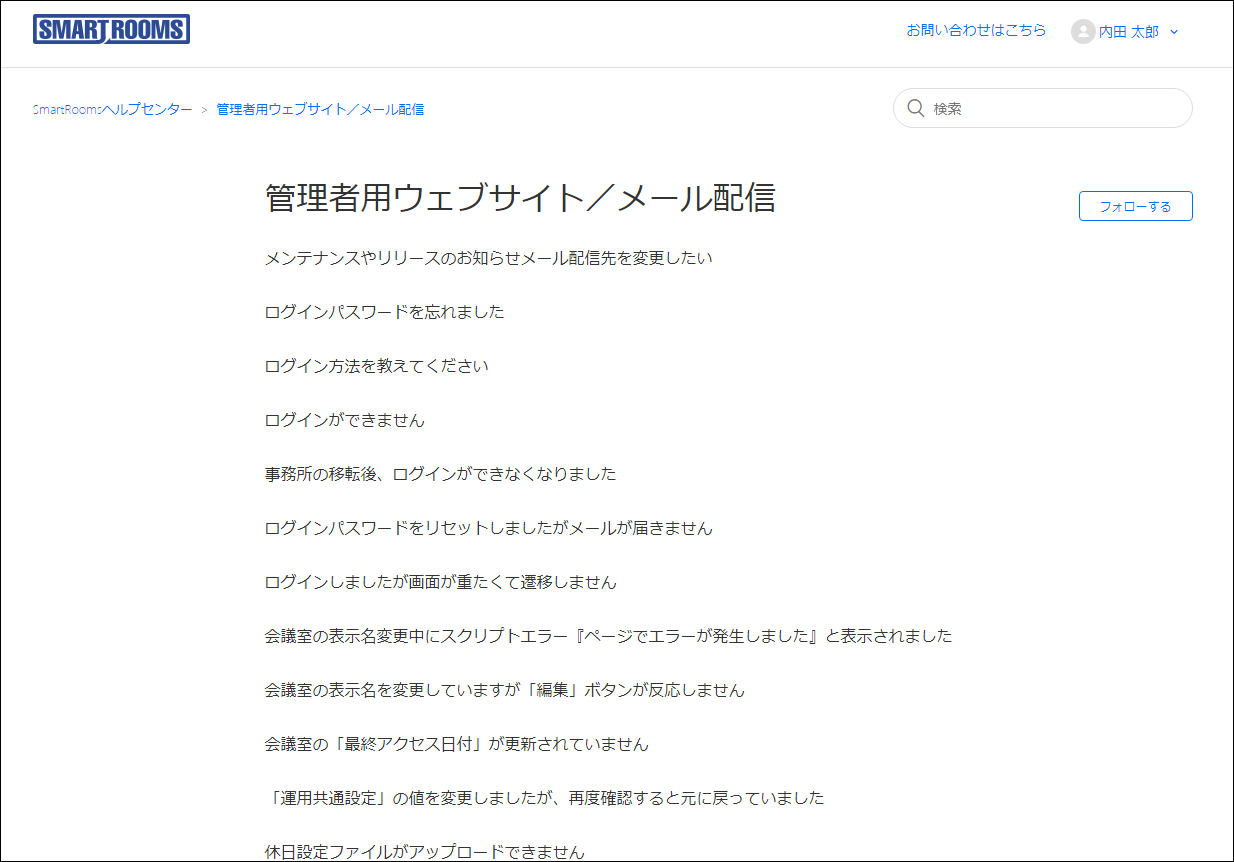Open ログインができません article
Image resolution: width=1234 pixels, height=862 pixels.
point(344,420)
